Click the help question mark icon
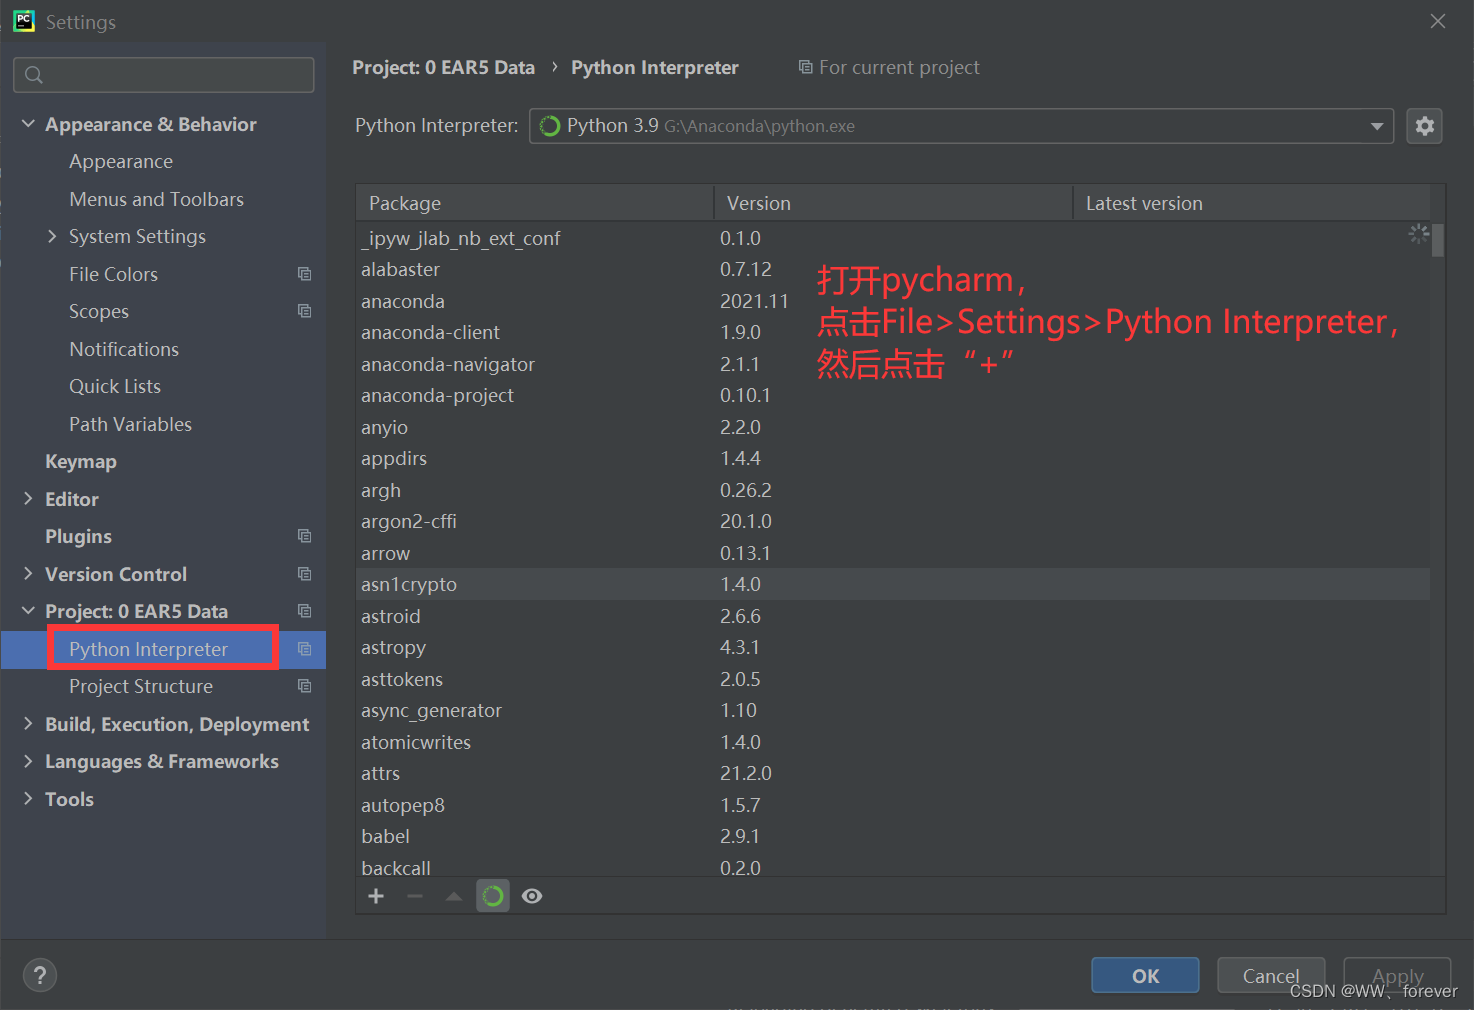 coord(40,975)
